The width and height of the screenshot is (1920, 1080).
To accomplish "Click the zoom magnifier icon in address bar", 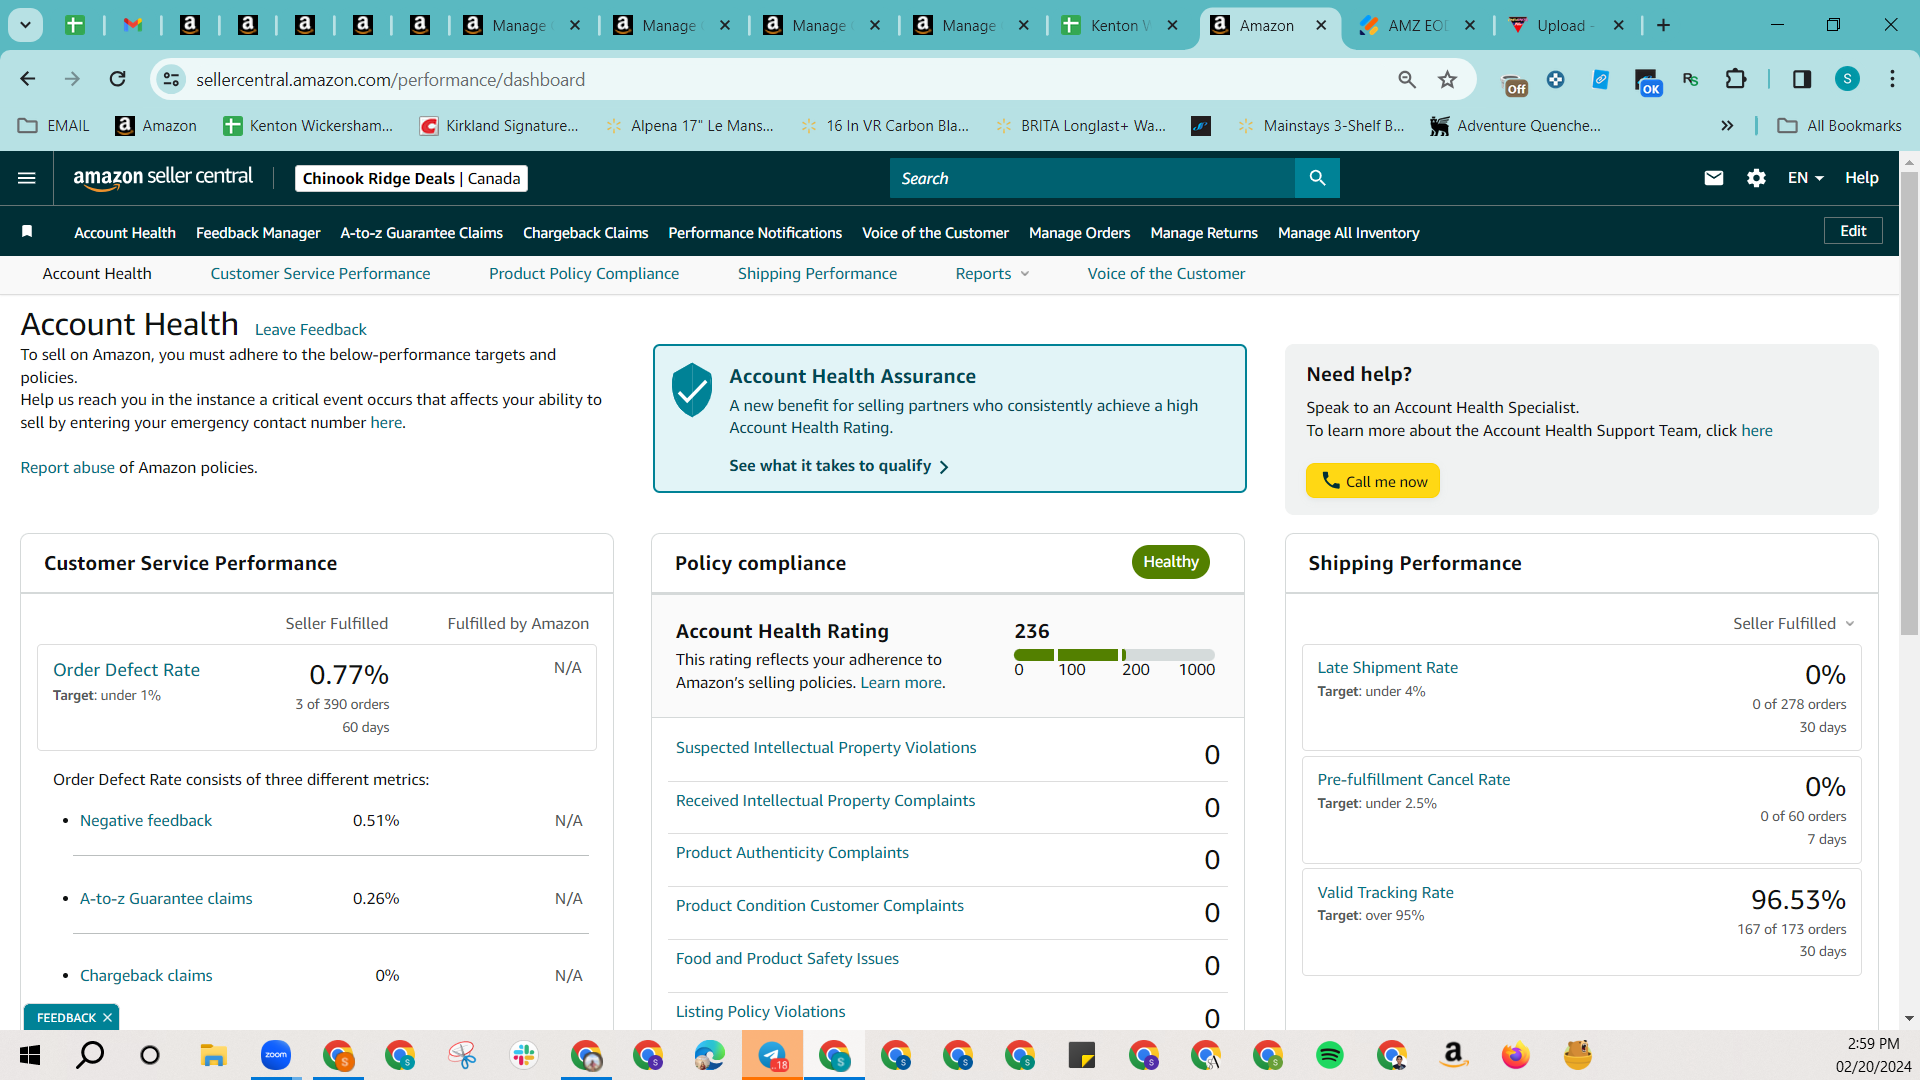I will coord(1407,79).
